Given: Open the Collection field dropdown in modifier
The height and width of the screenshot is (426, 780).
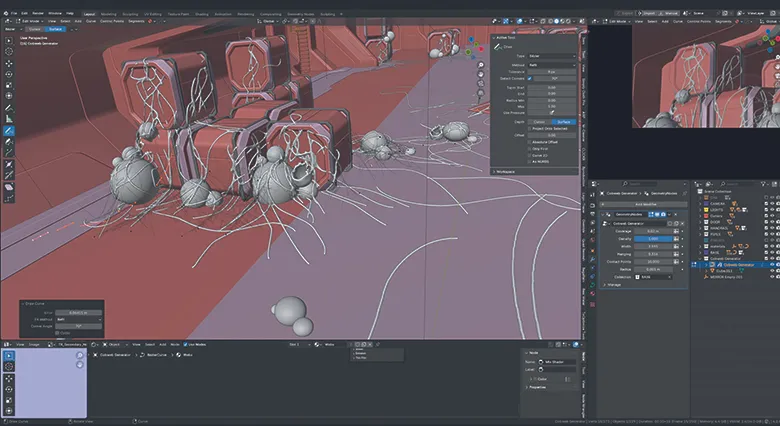Looking at the screenshot, I should [653, 277].
